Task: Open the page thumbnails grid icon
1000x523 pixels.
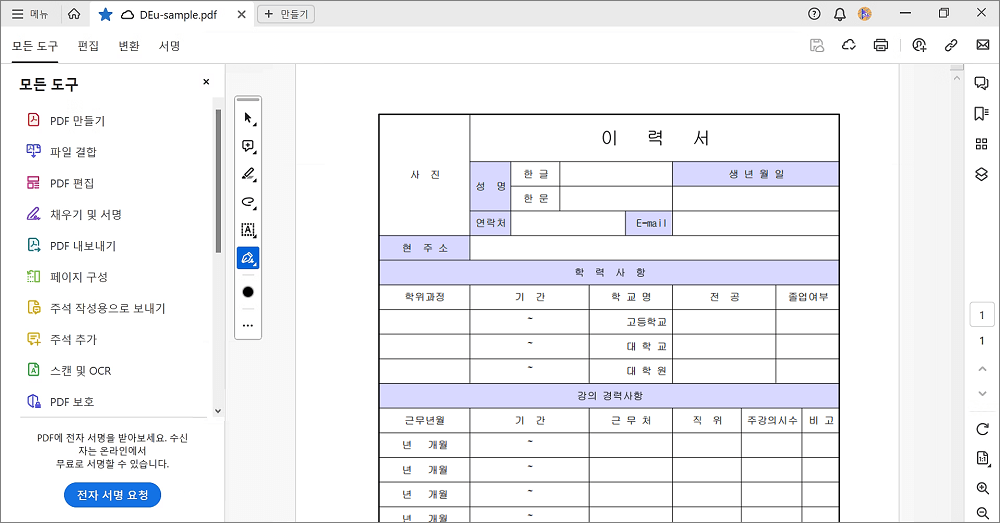Action: [x=982, y=144]
